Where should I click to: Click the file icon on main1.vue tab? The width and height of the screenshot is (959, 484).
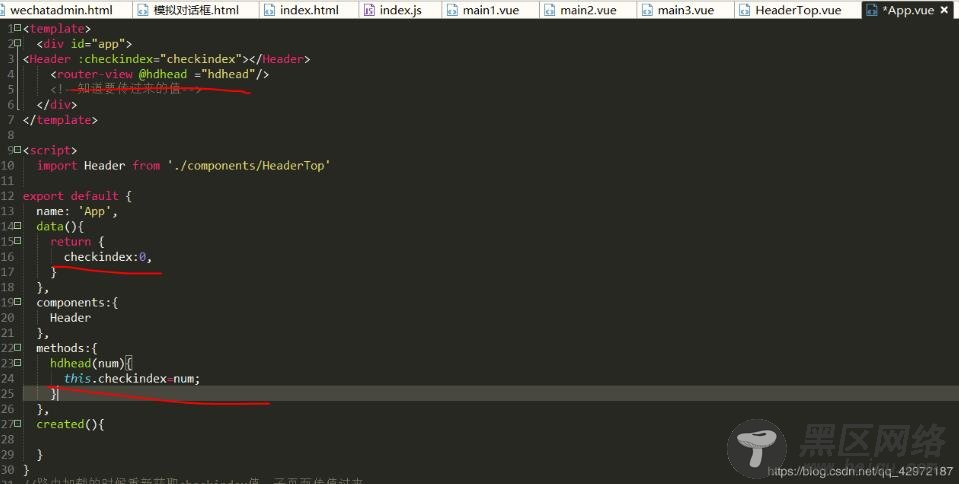pyautogui.click(x=452, y=10)
